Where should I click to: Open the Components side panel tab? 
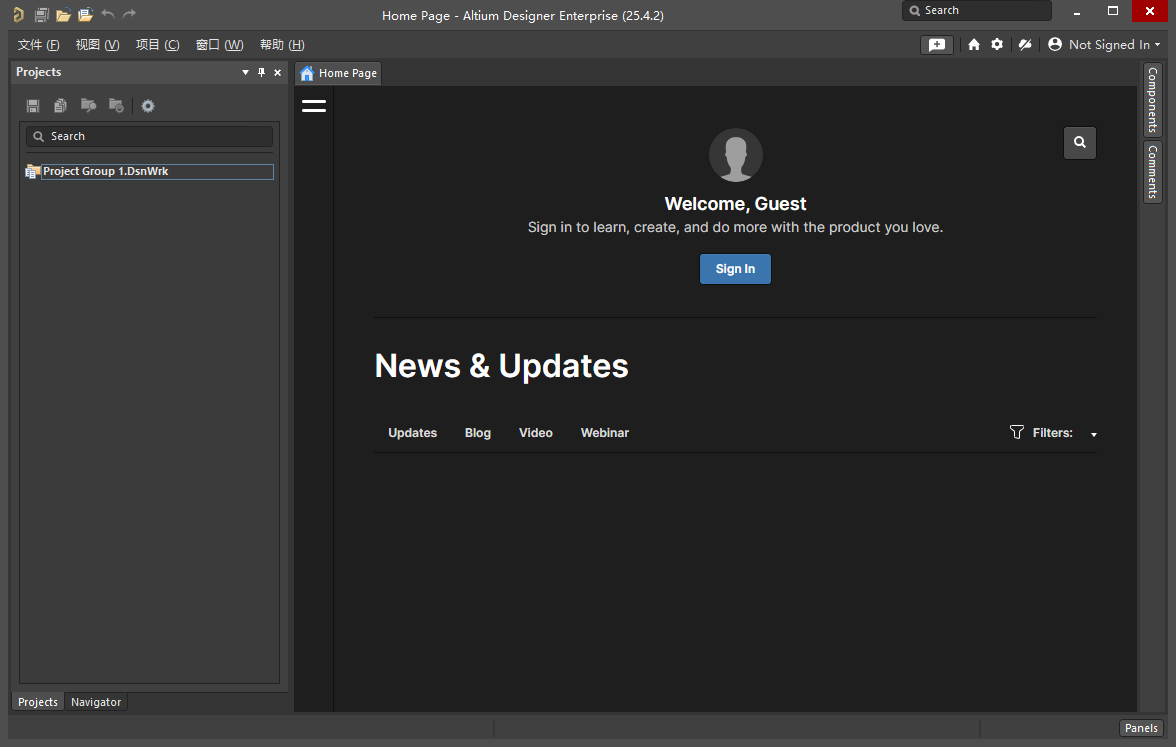[1152, 100]
